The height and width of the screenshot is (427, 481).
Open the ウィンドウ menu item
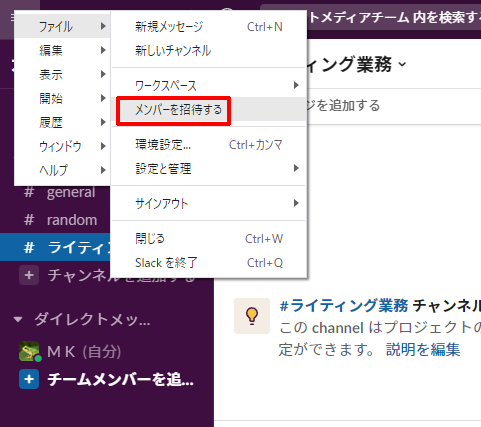click(x=62, y=146)
